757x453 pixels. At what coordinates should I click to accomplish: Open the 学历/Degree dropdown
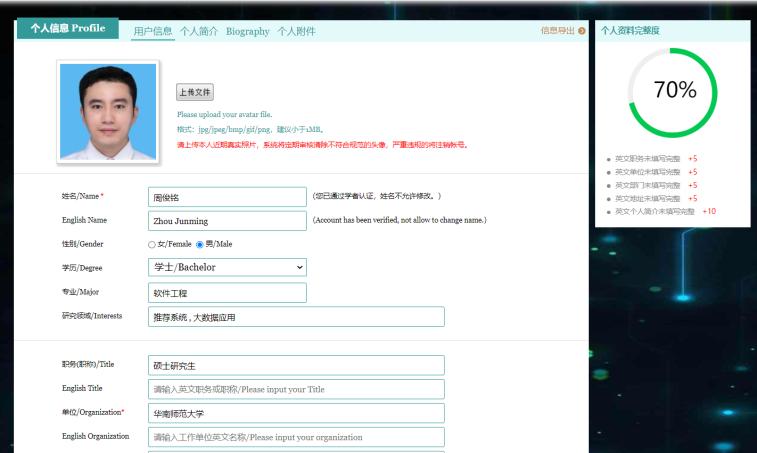coord(227,267)
